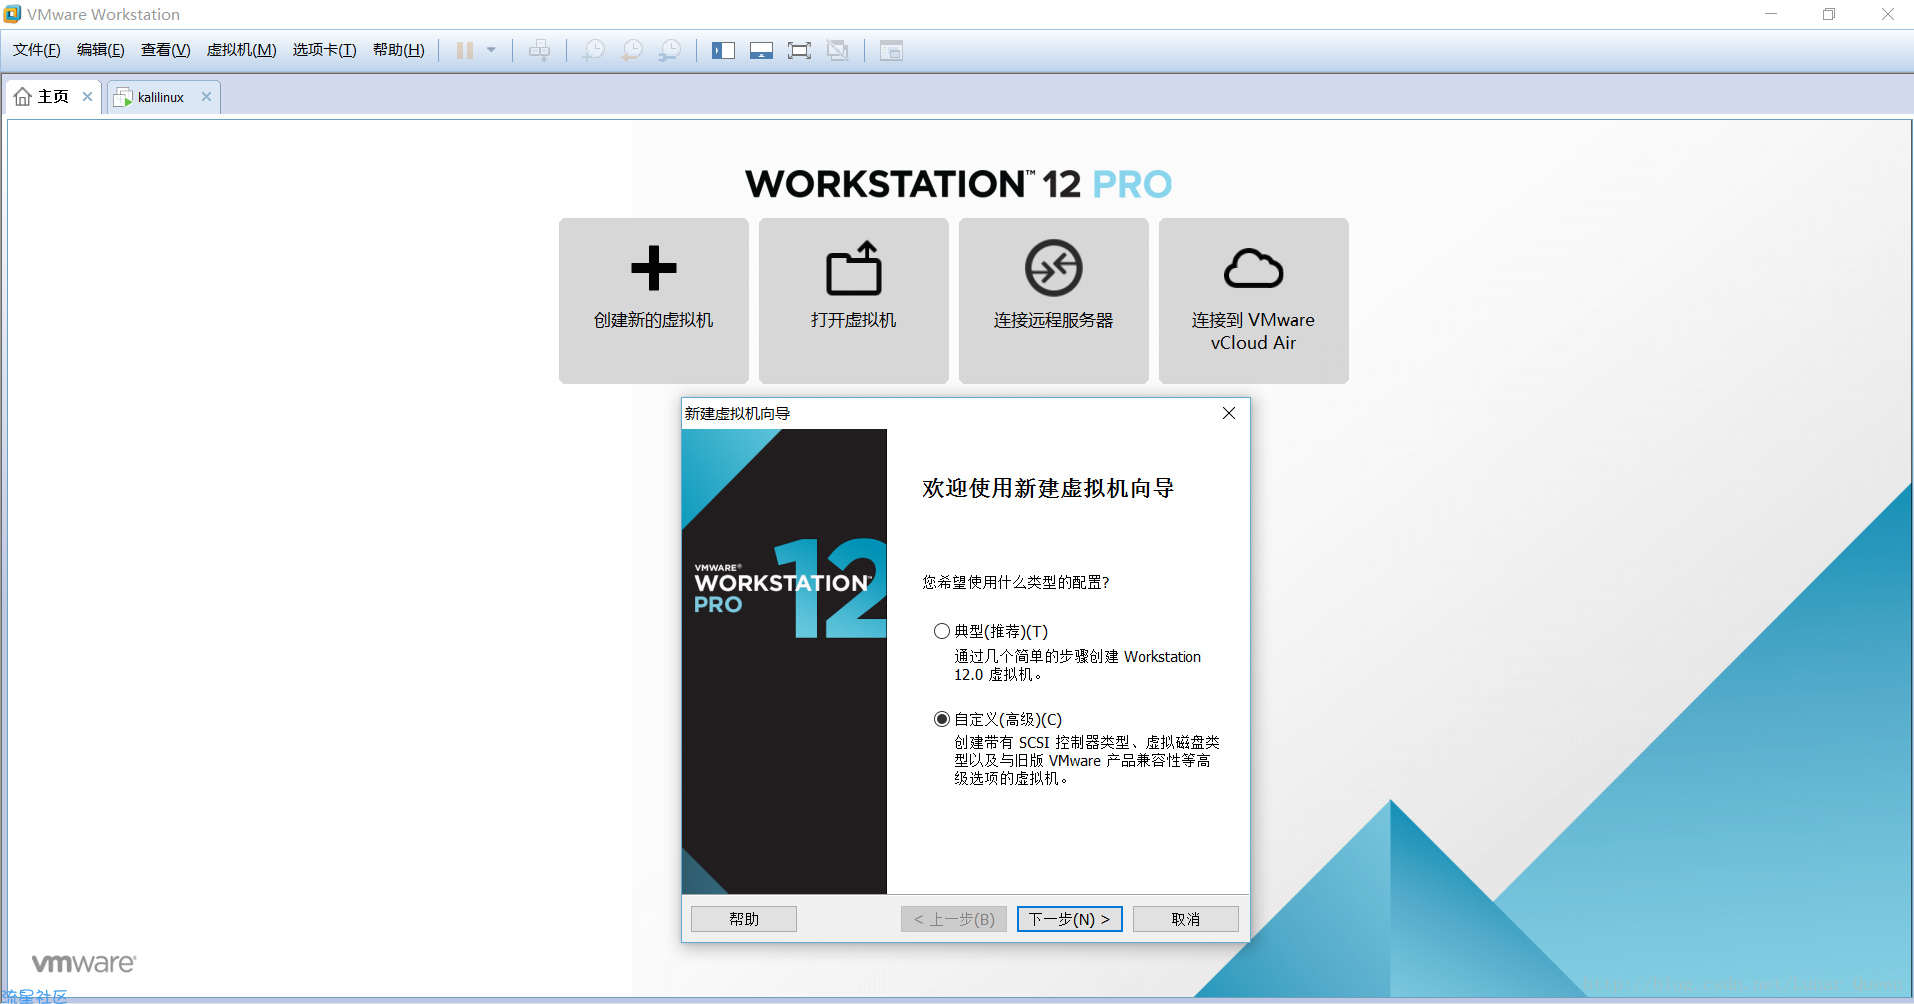Open the 文件(F) menu

pos(36,50)
